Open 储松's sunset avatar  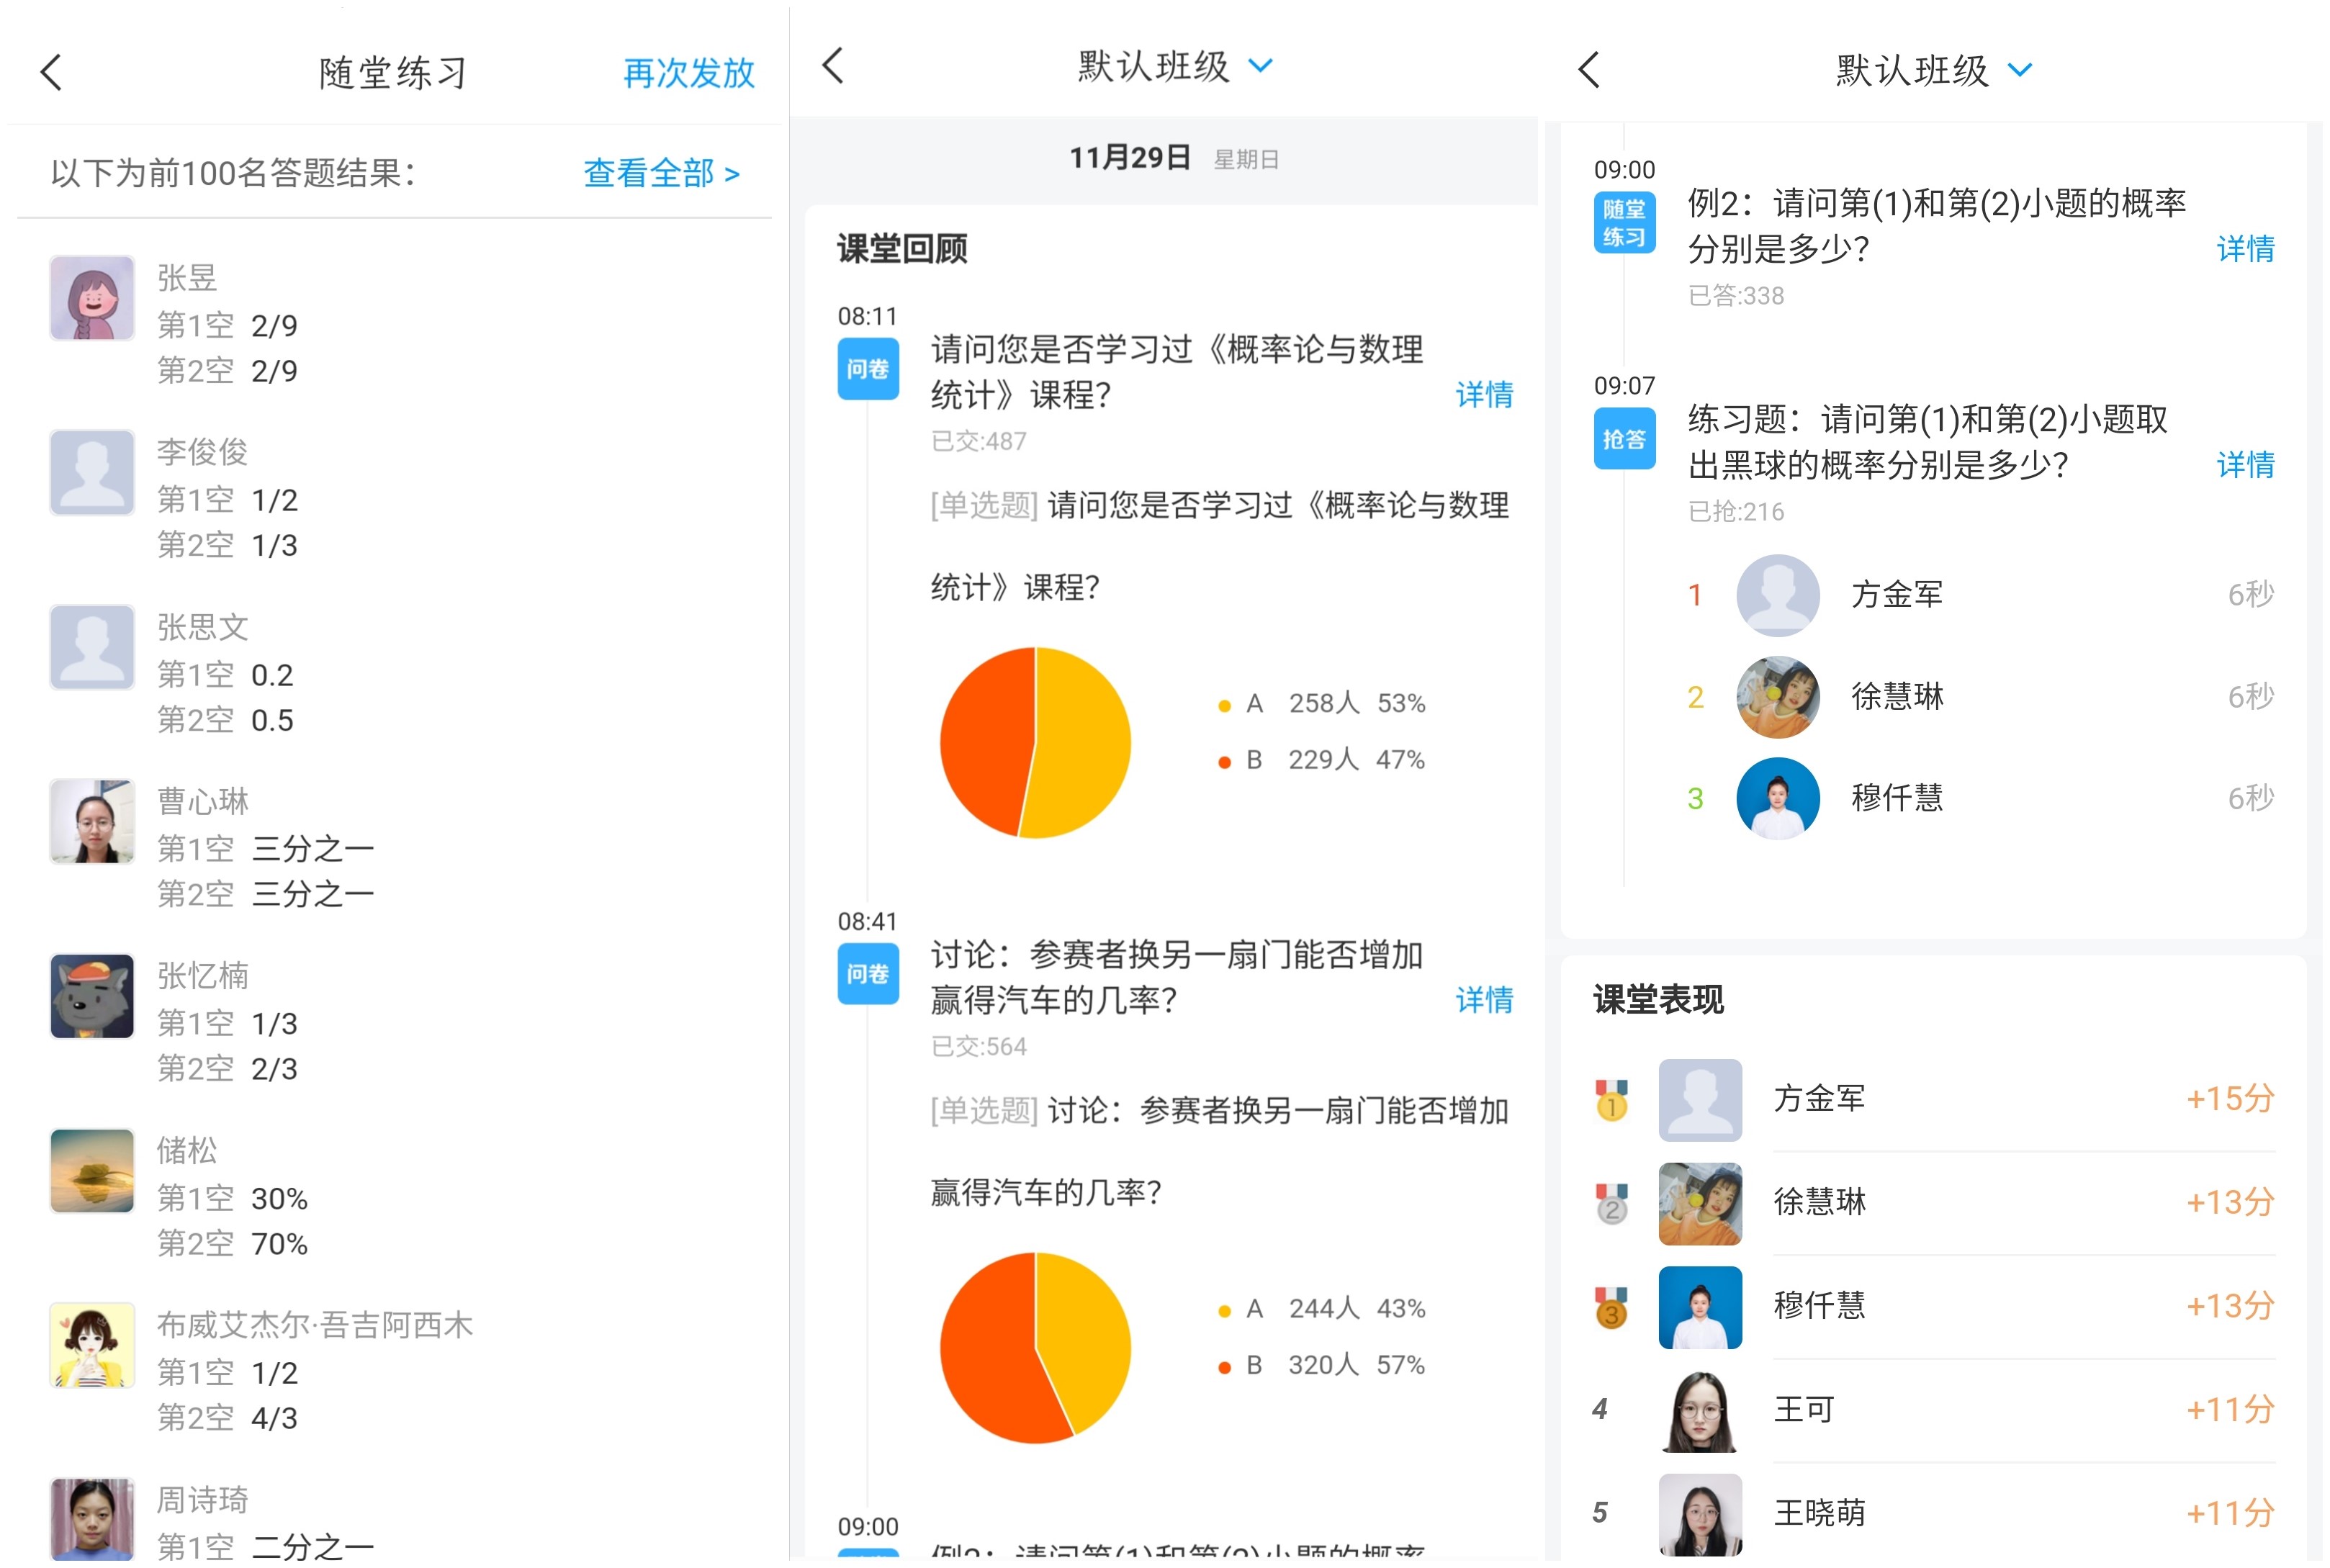coord(92,1171)
